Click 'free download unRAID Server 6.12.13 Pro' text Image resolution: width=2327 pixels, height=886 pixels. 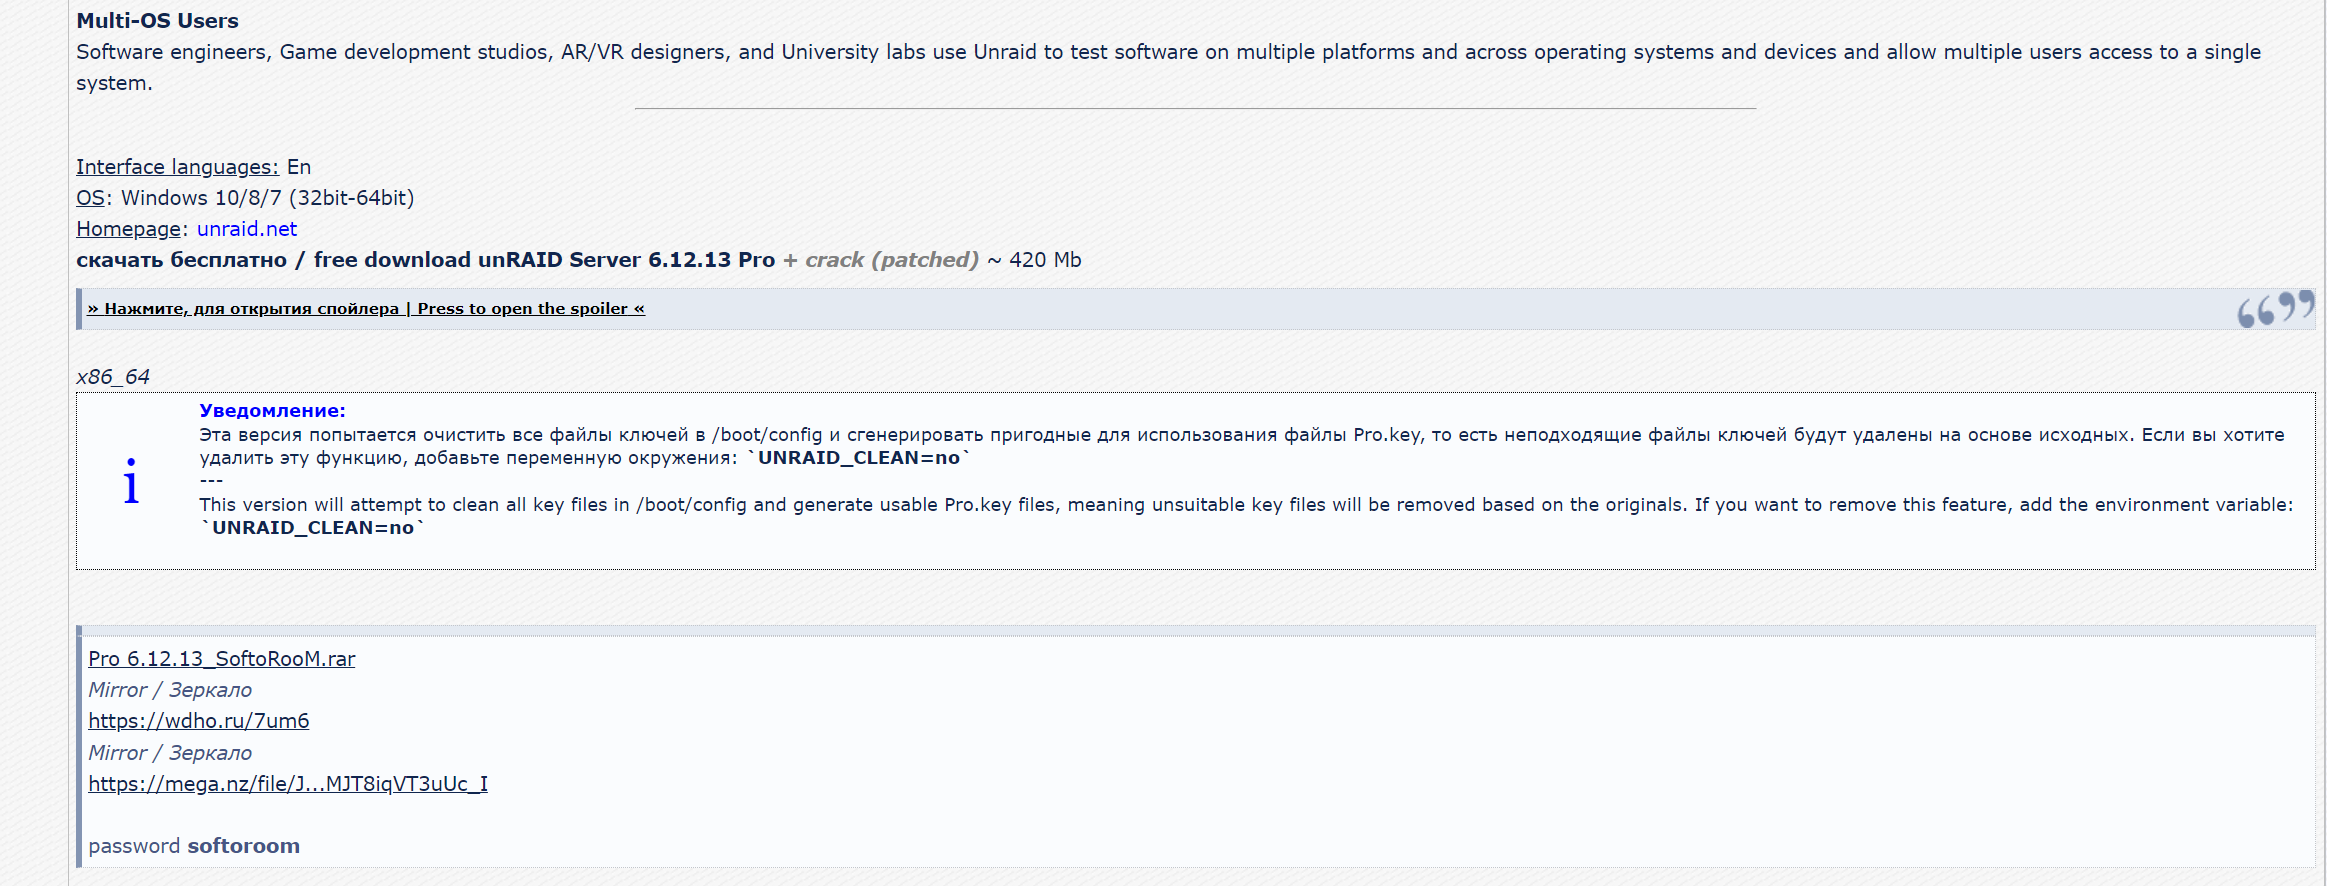544,260
